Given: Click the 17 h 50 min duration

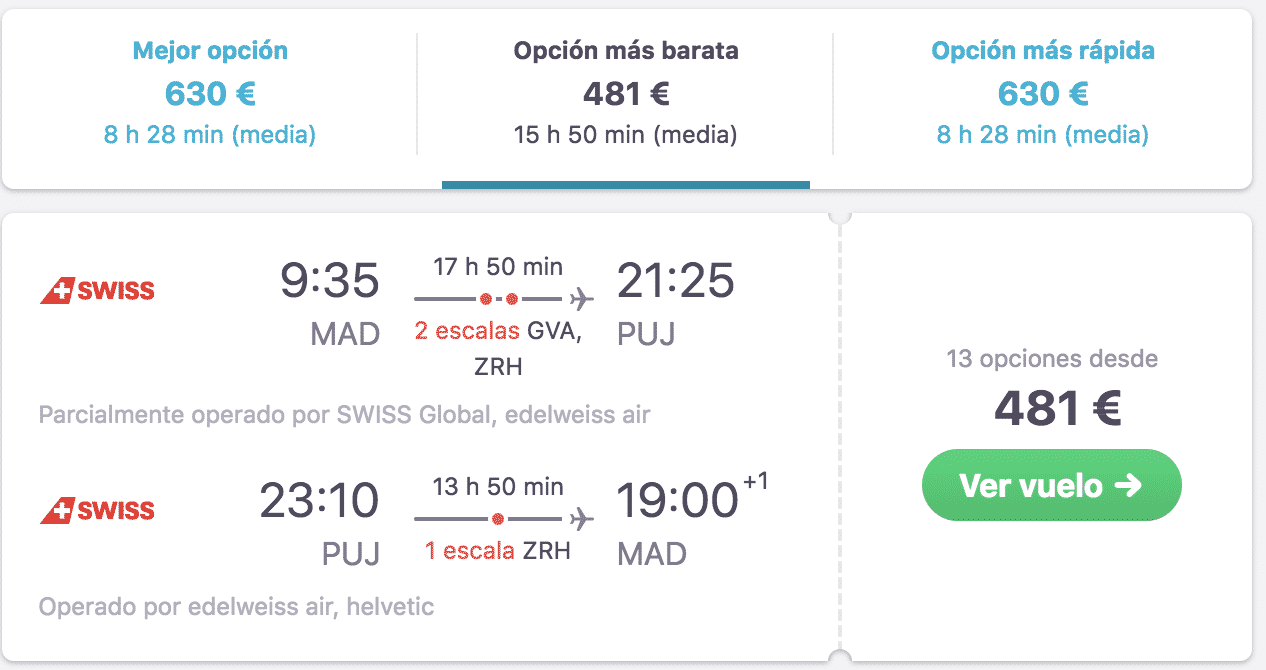Looking at the screenshot, I should (498, 266).
